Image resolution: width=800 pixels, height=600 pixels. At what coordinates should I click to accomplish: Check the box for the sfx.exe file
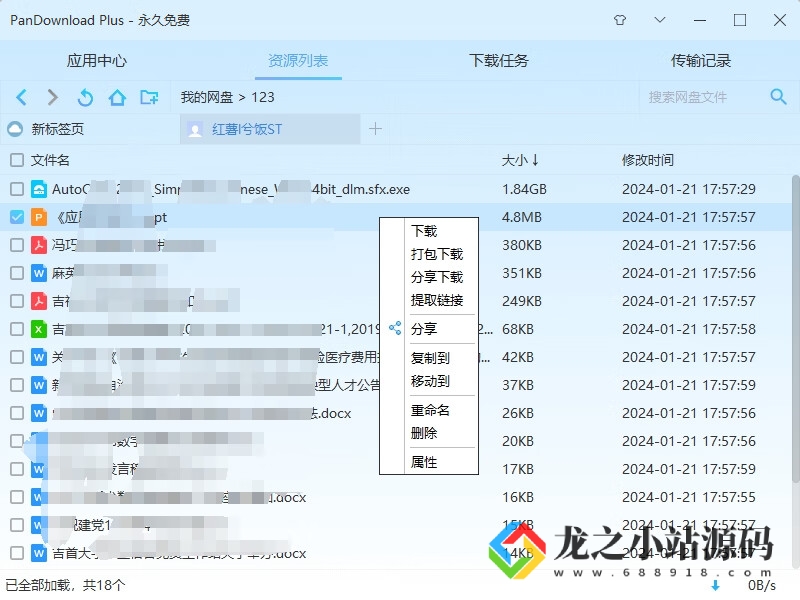[x=17, y=189]
